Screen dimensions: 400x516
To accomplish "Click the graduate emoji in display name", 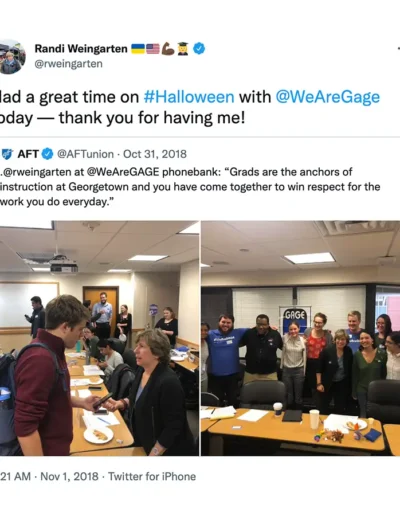I will point(183,49).
